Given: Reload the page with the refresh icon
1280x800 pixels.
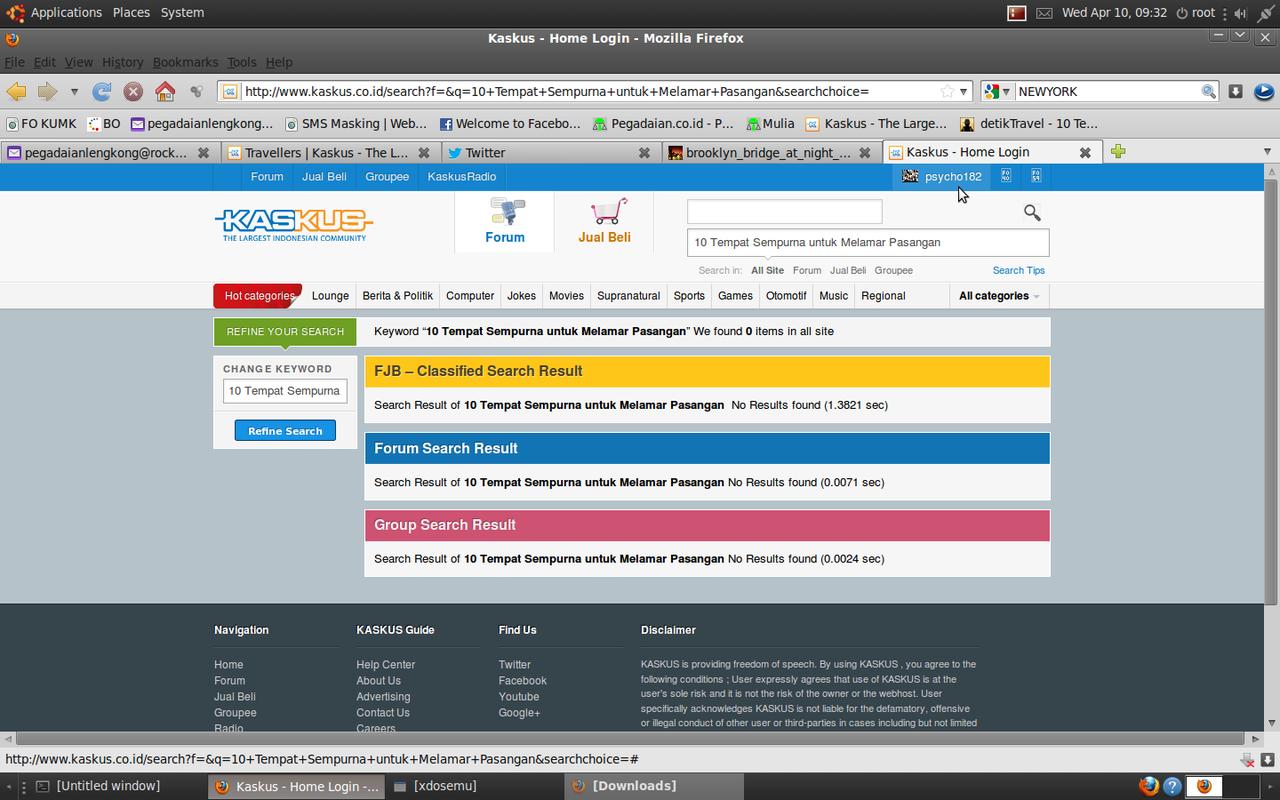Looking at the screenshot, I should (101, 91).
